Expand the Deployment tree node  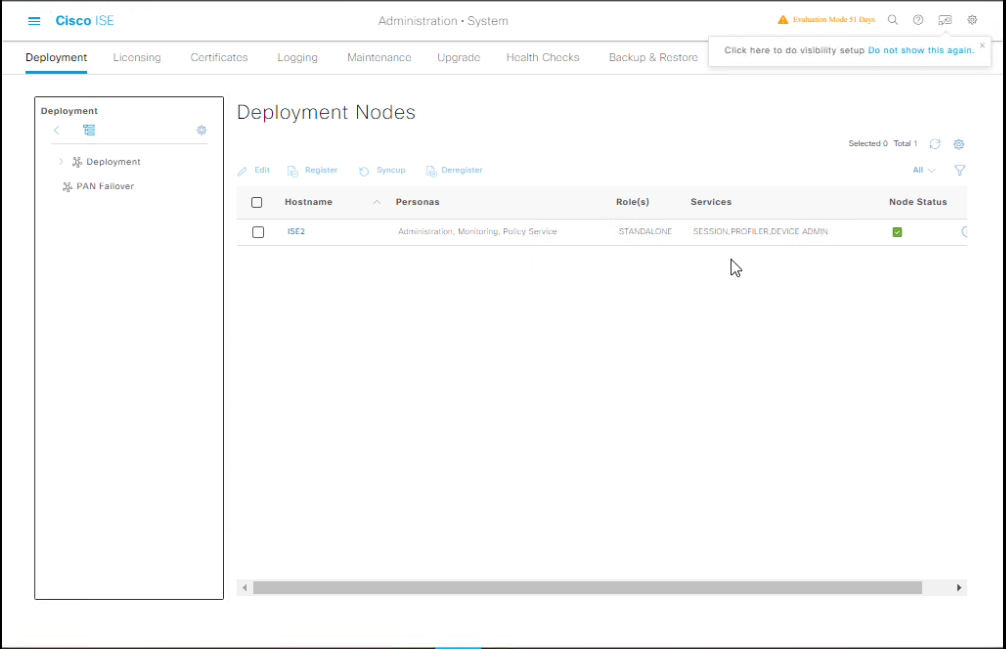61,161
